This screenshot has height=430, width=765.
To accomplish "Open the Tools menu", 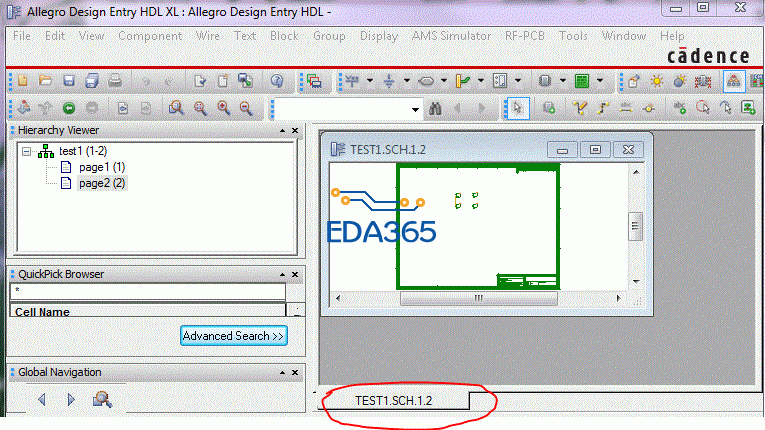I will tap(573, 36).
